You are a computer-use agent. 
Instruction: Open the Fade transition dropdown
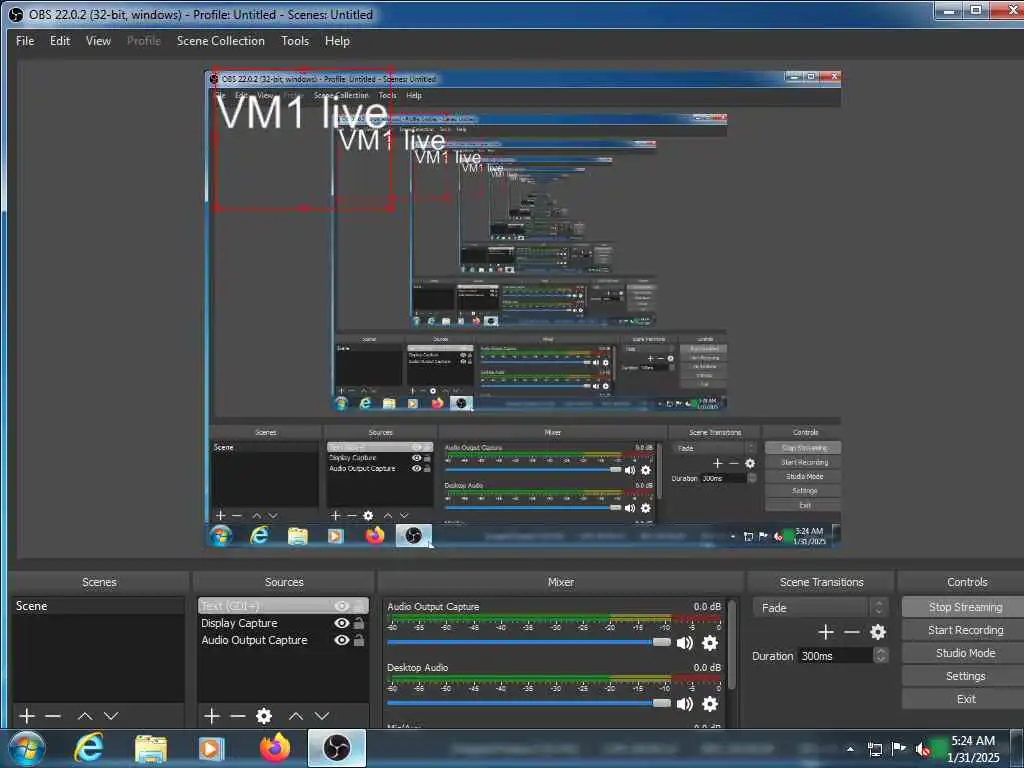pos(820,607)
